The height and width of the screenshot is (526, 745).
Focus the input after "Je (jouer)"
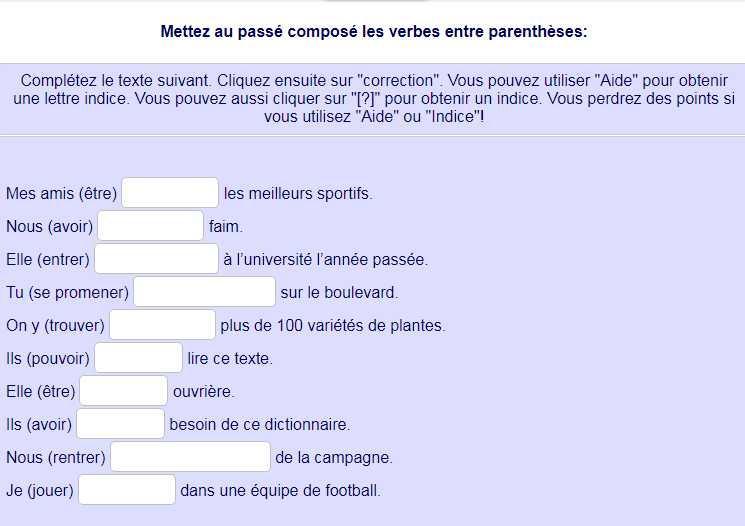tap(127, 490)
